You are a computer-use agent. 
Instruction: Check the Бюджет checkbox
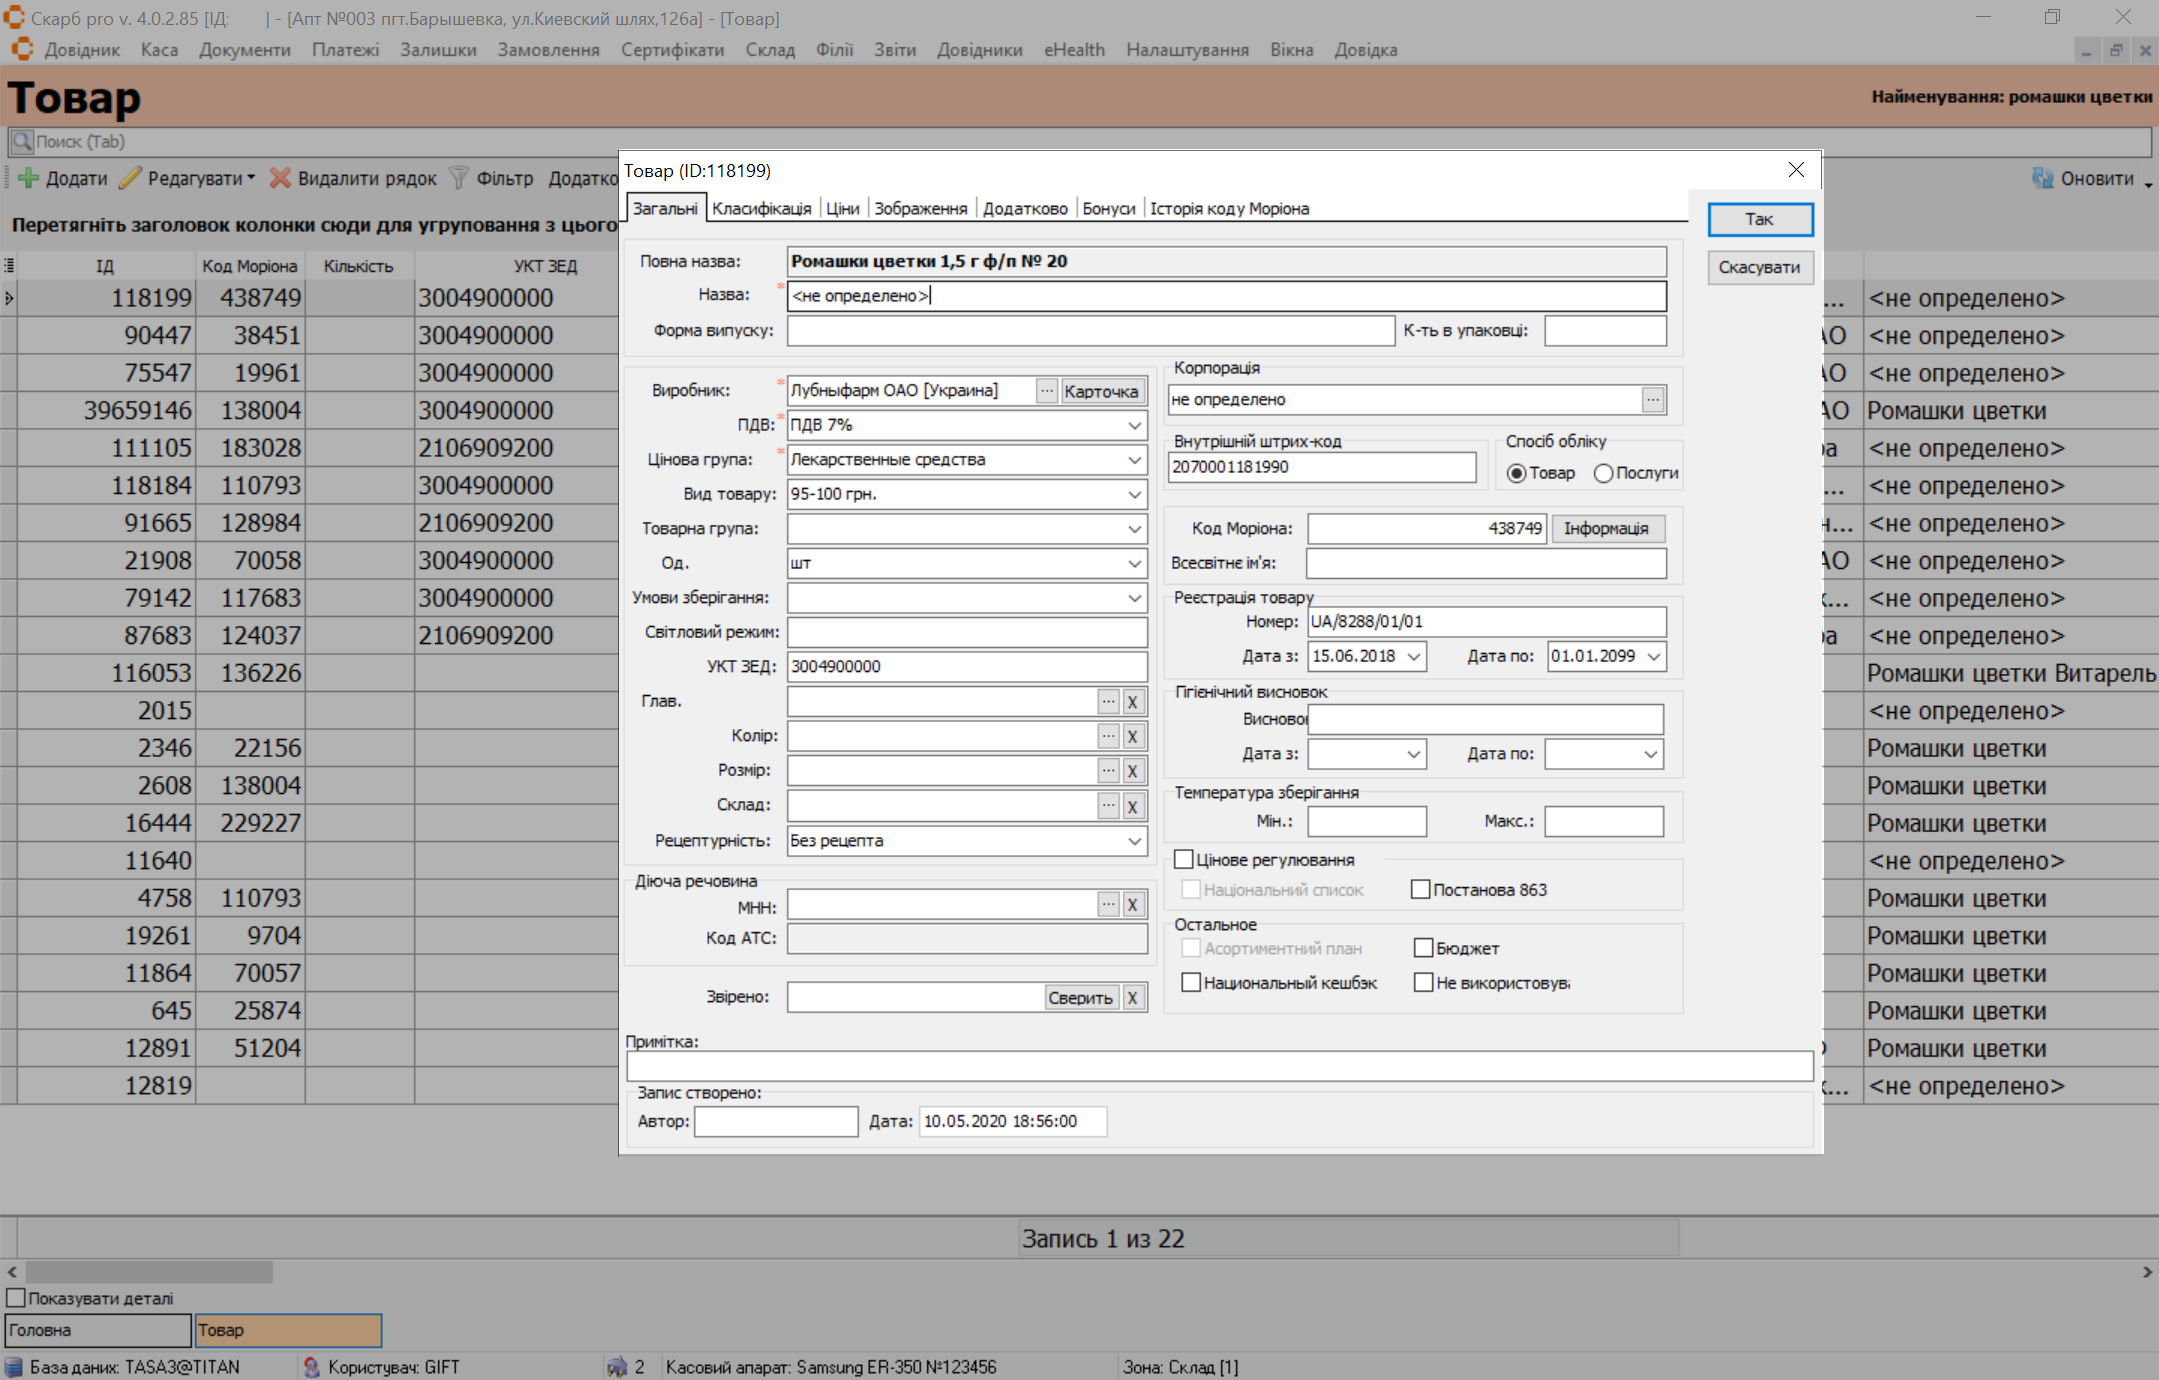click(x=1423, y=948)
